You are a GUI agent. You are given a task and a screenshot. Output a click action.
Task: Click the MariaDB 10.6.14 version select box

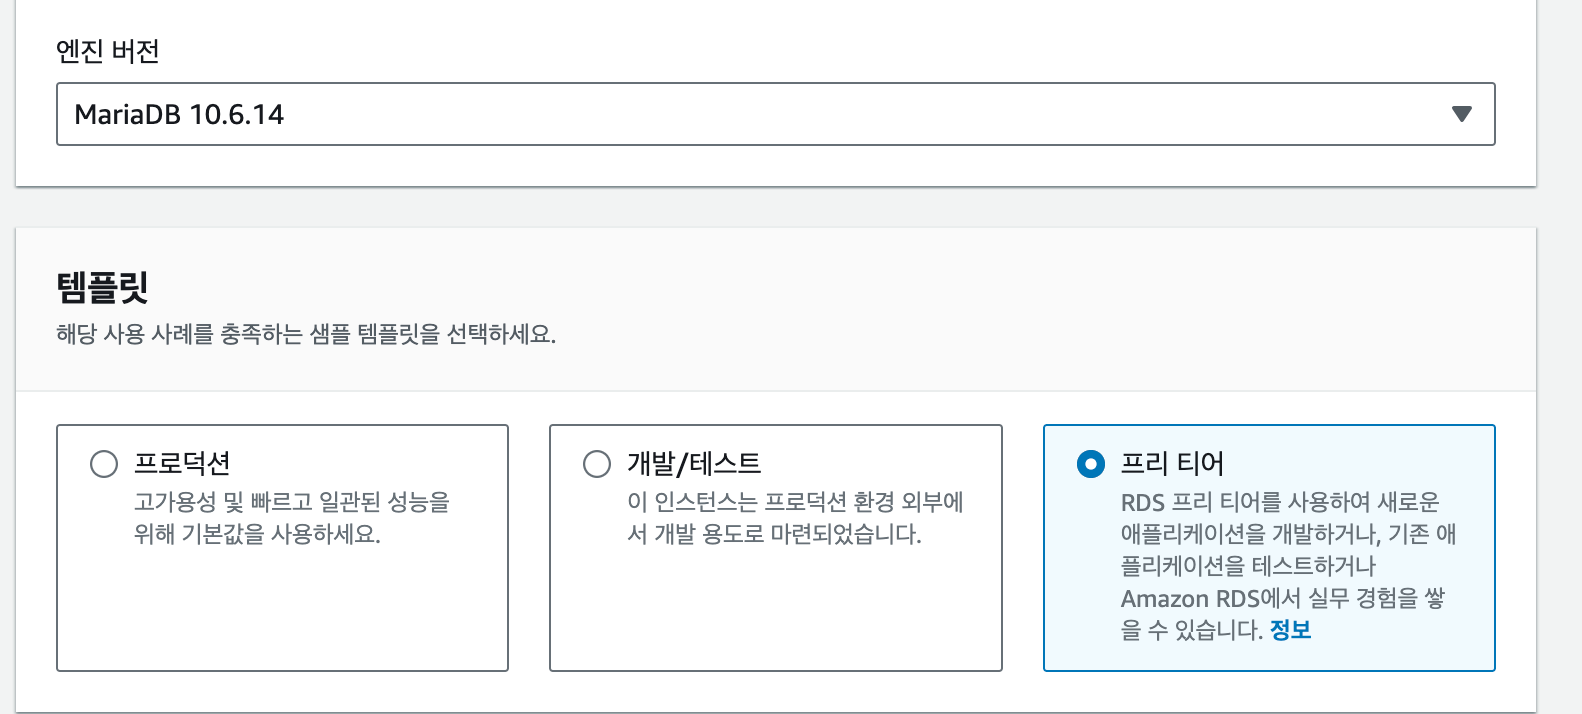pyautogui.click(x=775, y=114)
